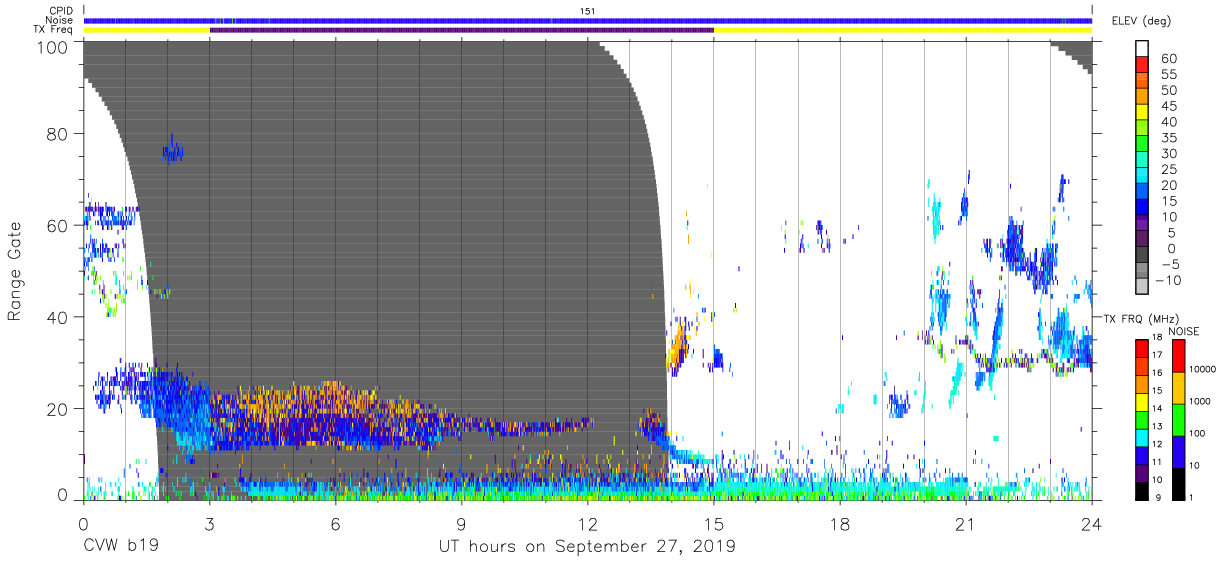Screen dimensions: 1228x567
Task: Click the 6 hour tick on UT axis
Action: pos(336,524)
